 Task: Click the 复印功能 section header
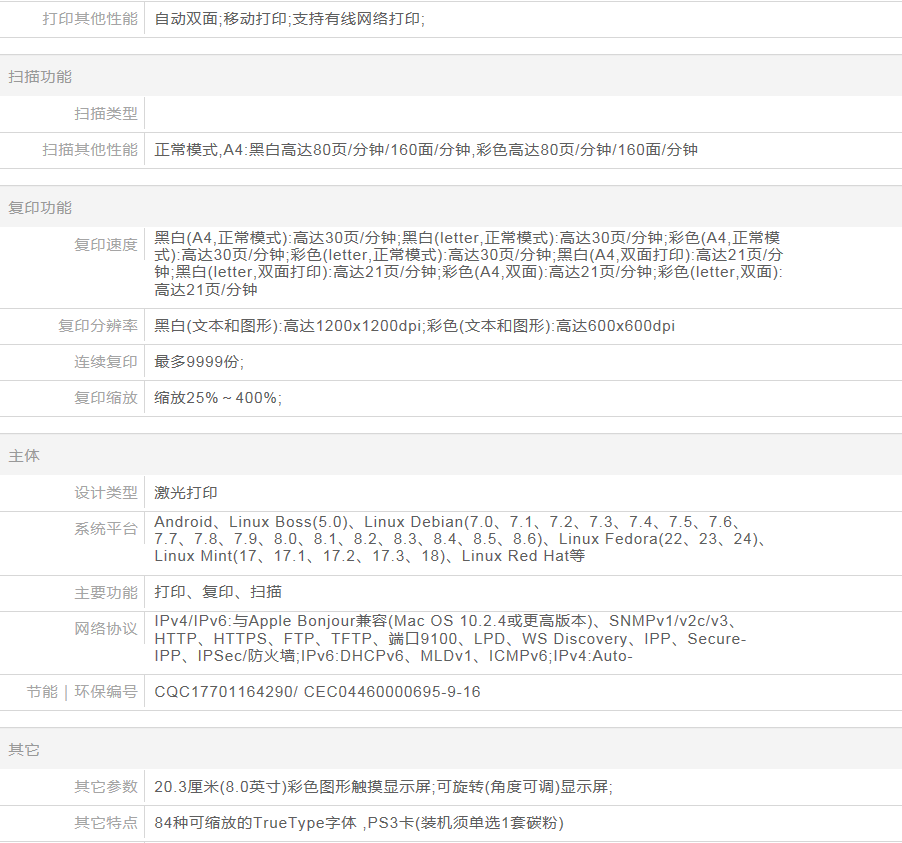click(x=40, y=208)
